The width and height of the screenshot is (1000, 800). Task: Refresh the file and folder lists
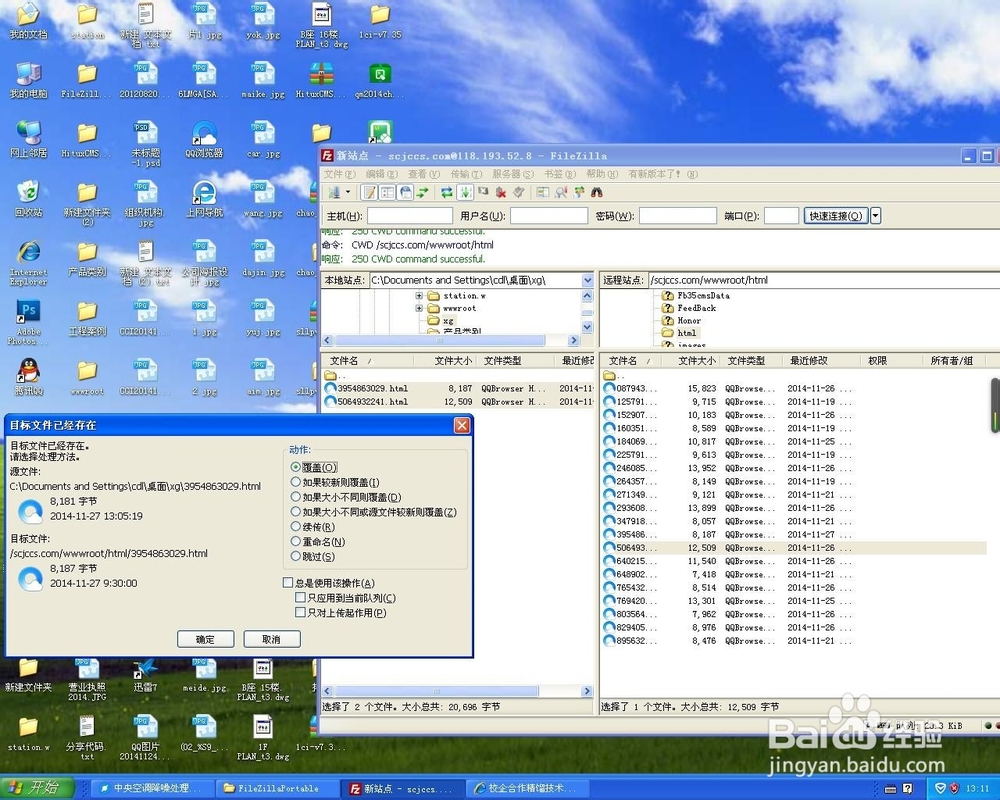[x=447, y=192]
